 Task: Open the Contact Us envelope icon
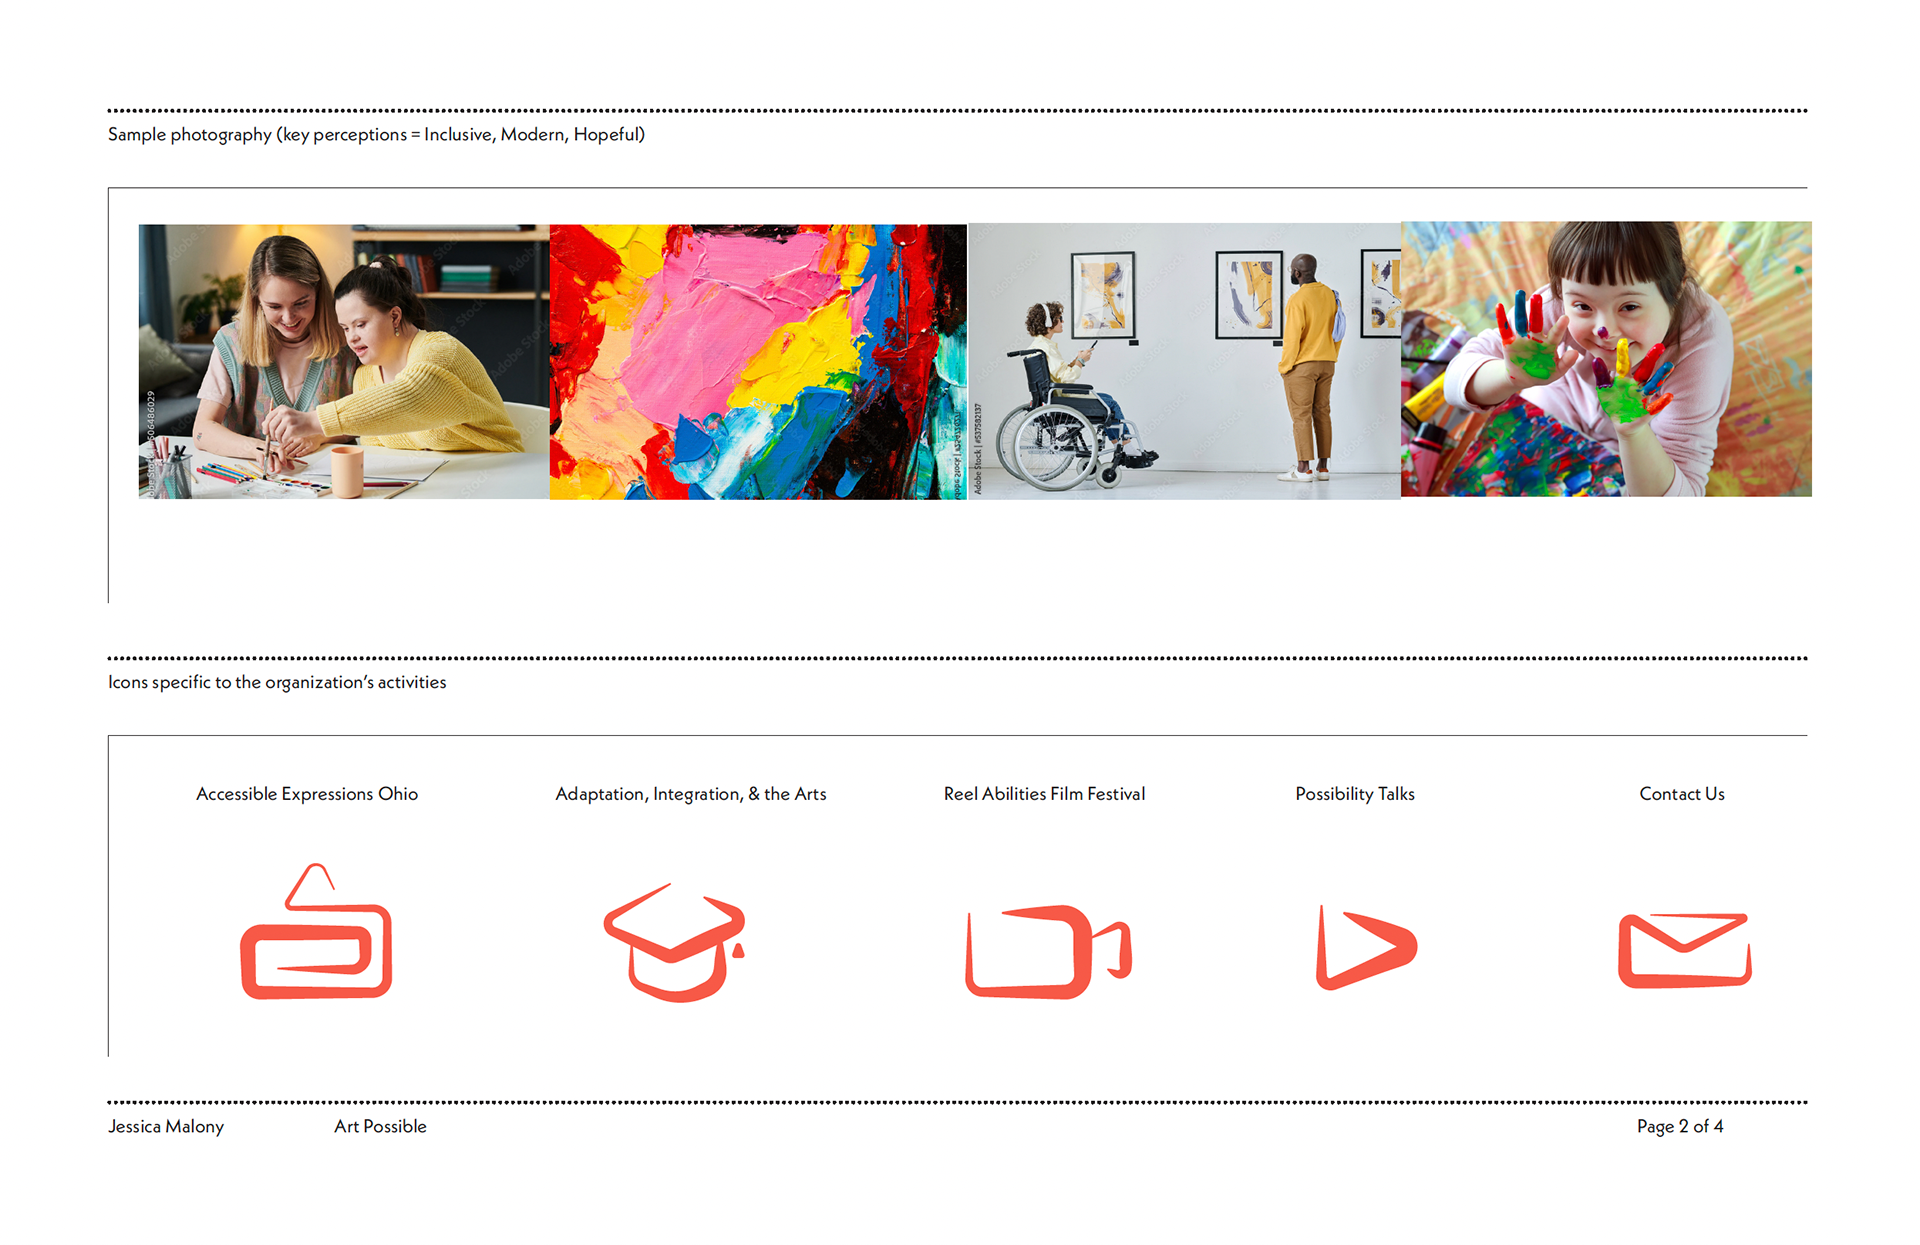click(x=1685, y=950)
